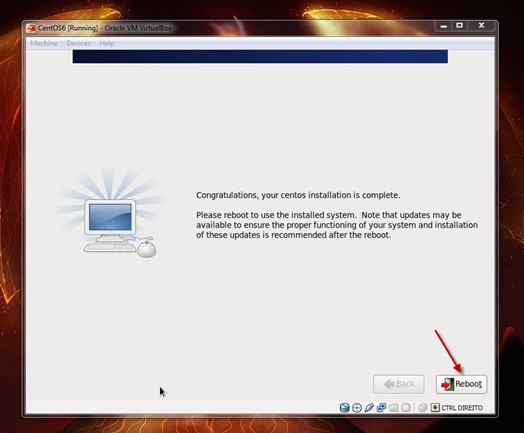
Task: Click the mouse integration status icon
Action: tap(423, 408)
